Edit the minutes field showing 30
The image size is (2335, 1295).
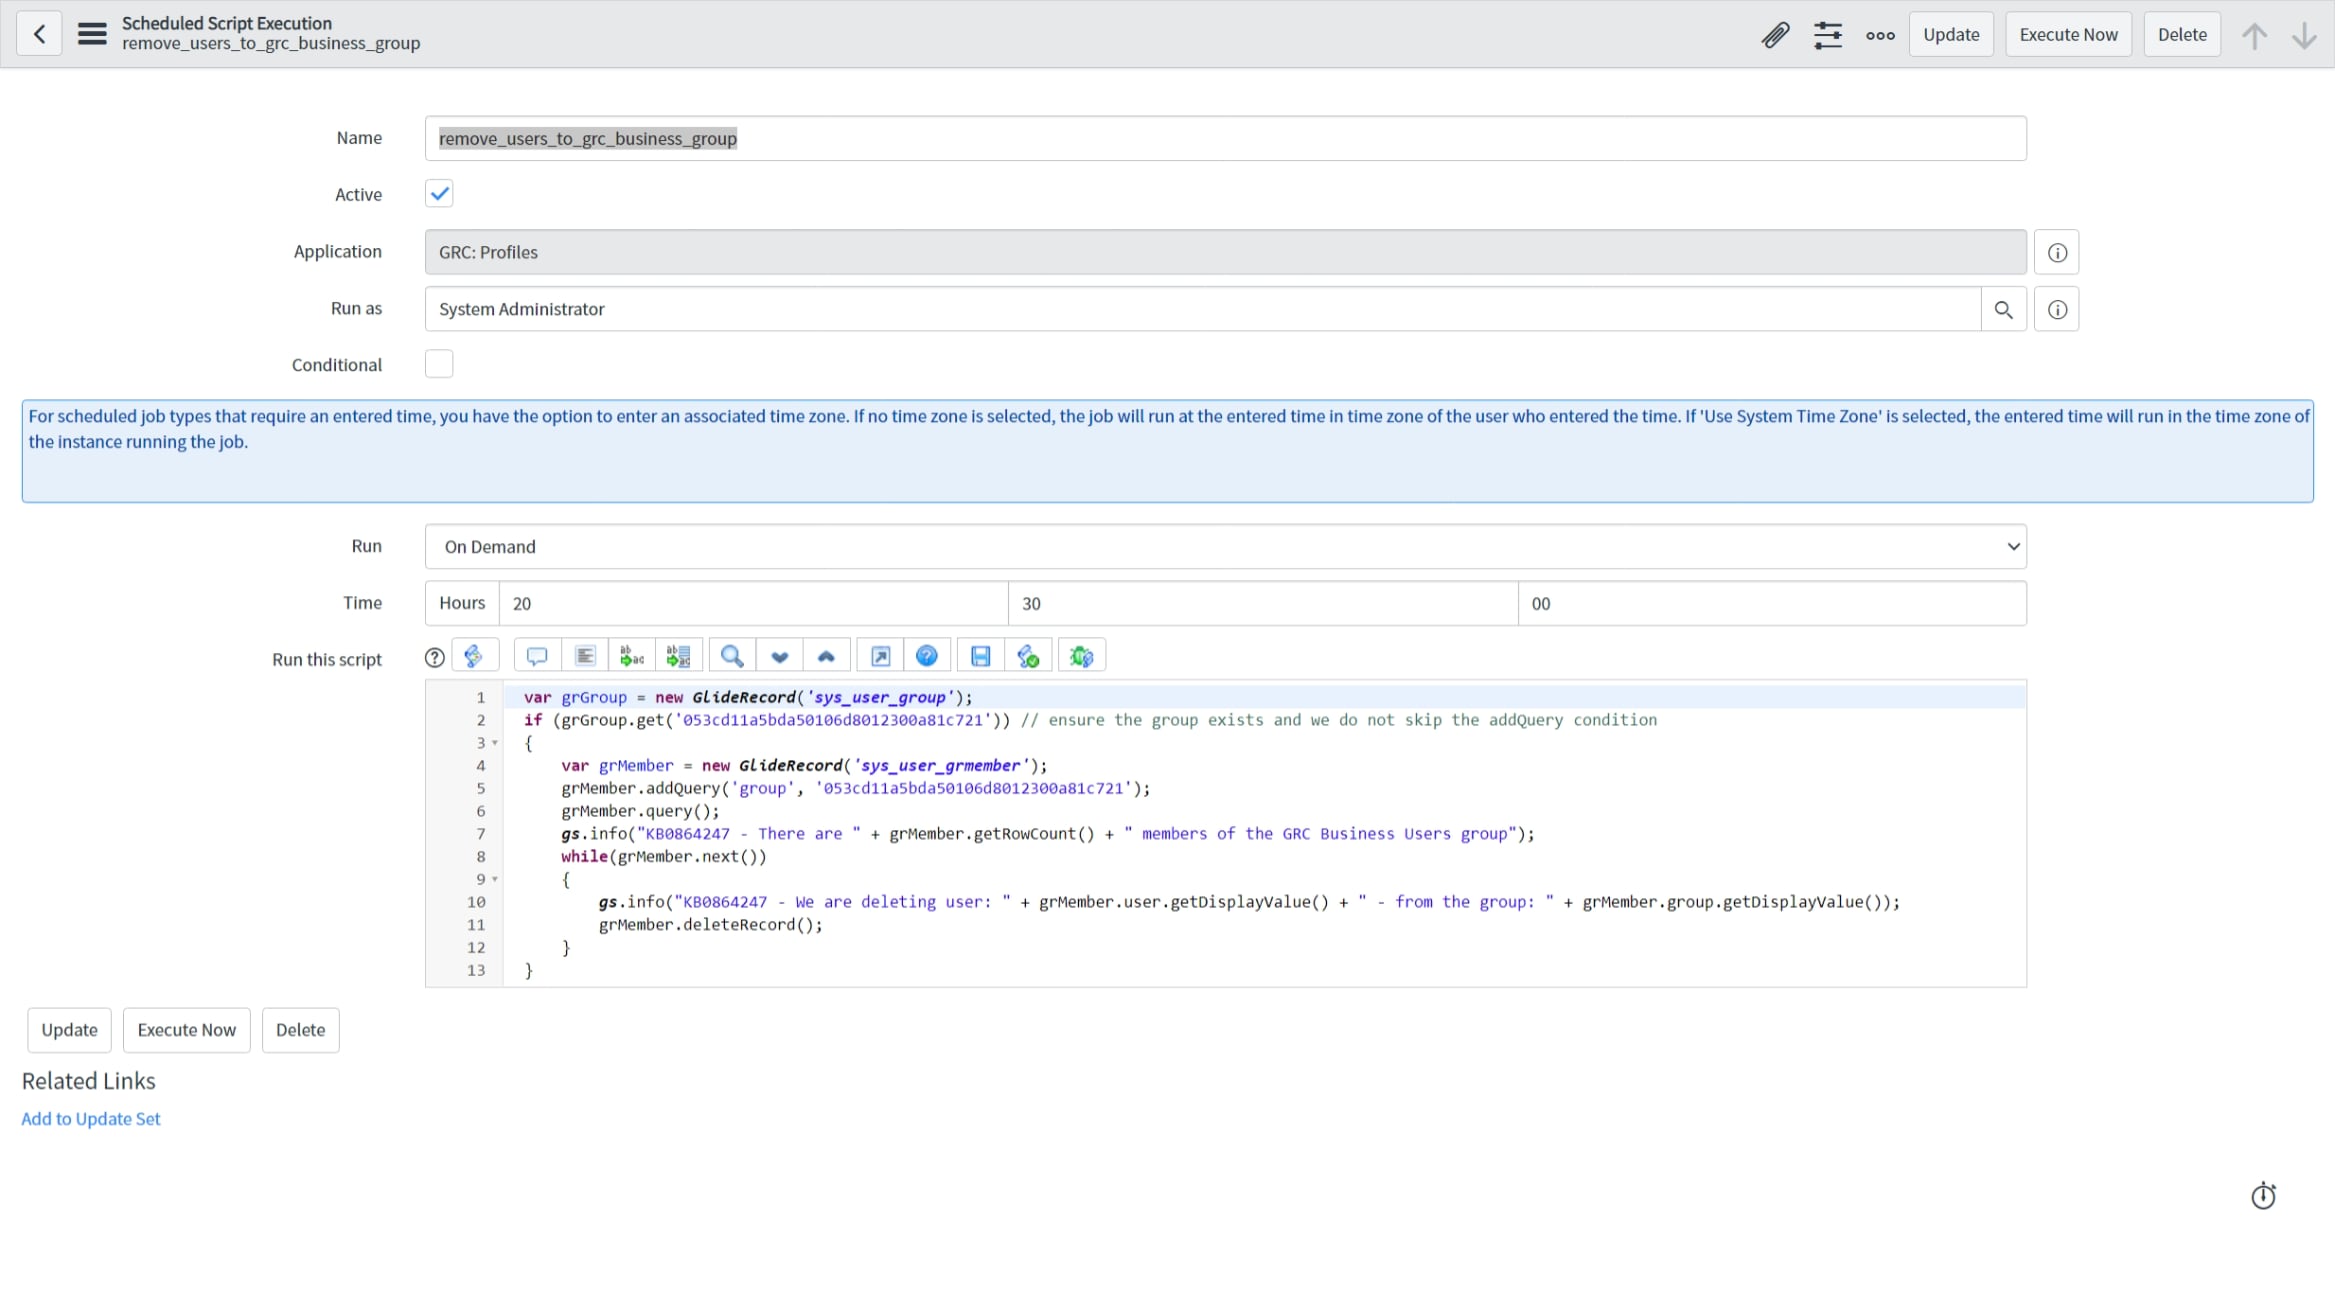[1263, 604]
